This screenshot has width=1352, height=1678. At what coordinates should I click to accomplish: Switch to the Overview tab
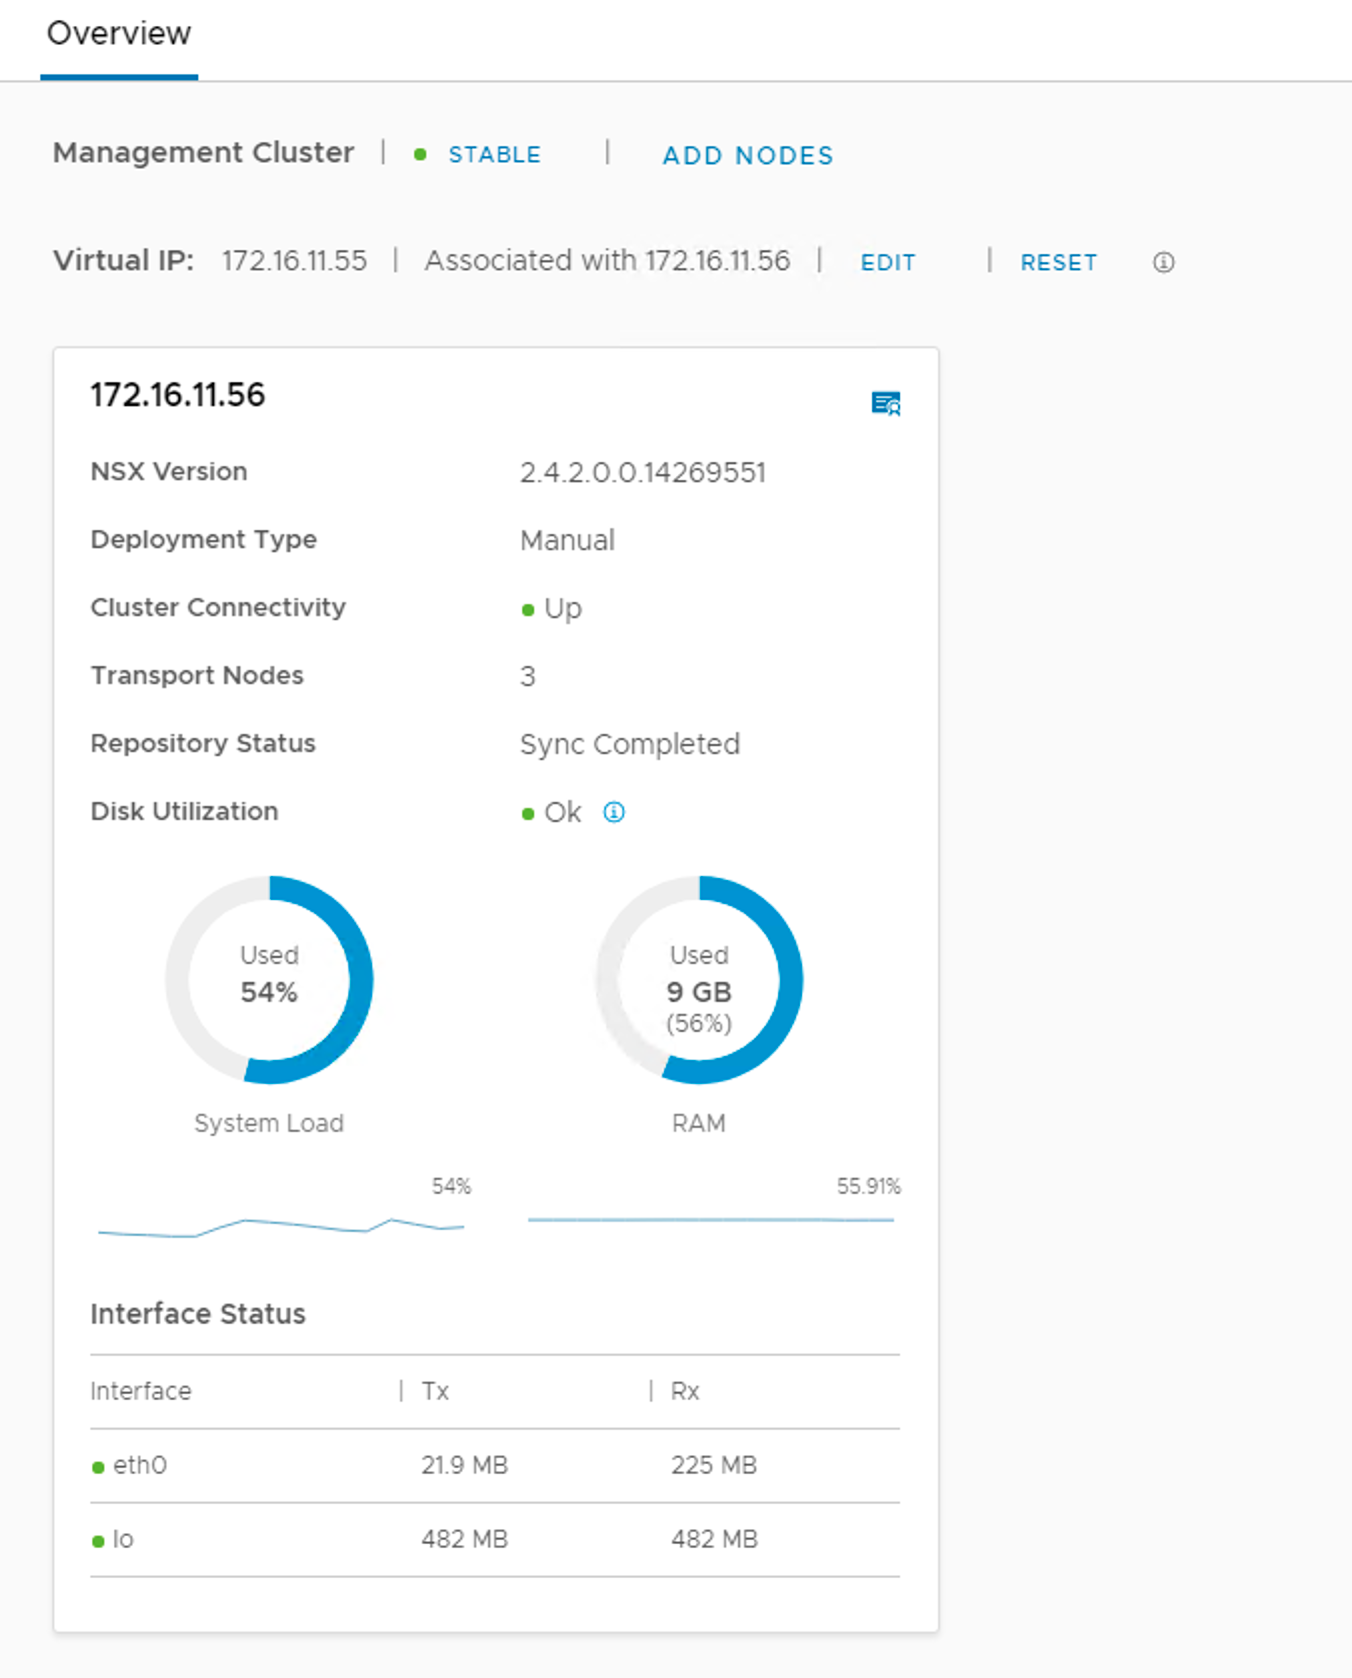pos(119,34)
